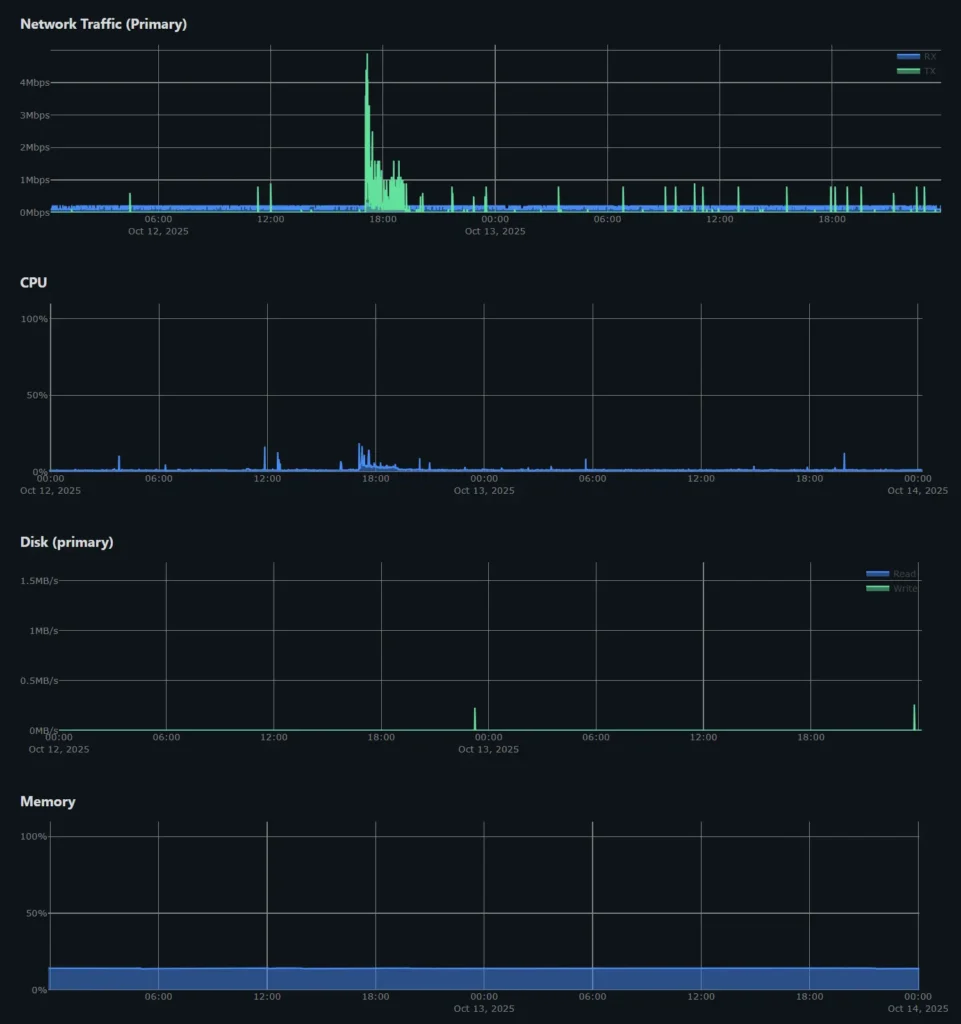Image resolution: width=961 pixels, height=1024 pixels.
Task: Click the disk write spike just before Oct 13
Action: click(474, 718)
